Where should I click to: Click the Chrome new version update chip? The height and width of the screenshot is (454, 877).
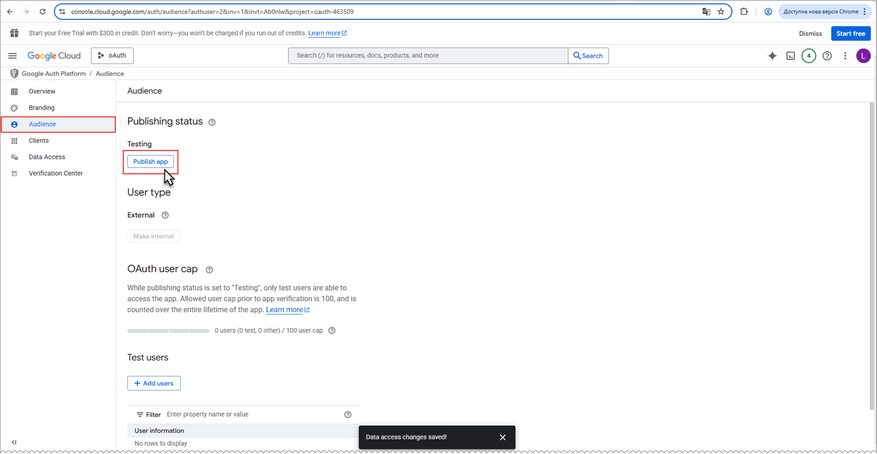point(824,11)
